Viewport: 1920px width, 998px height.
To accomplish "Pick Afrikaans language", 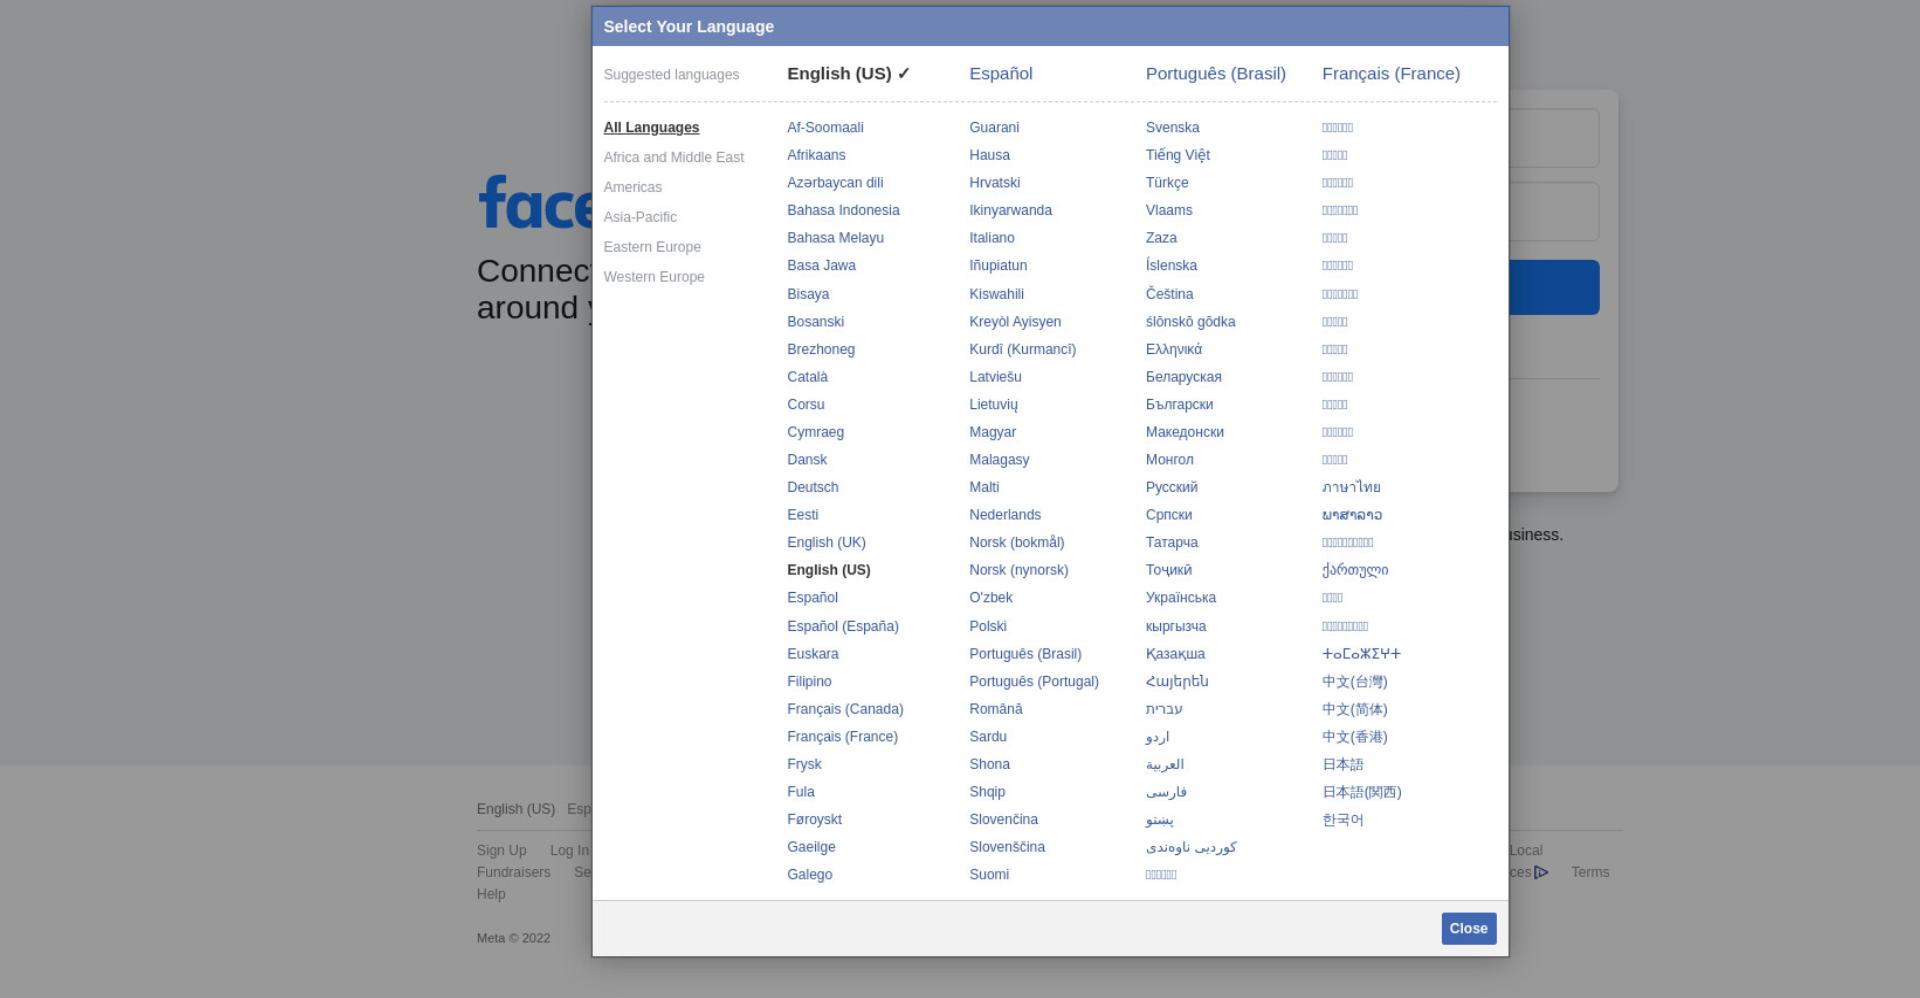I will 816,155.
